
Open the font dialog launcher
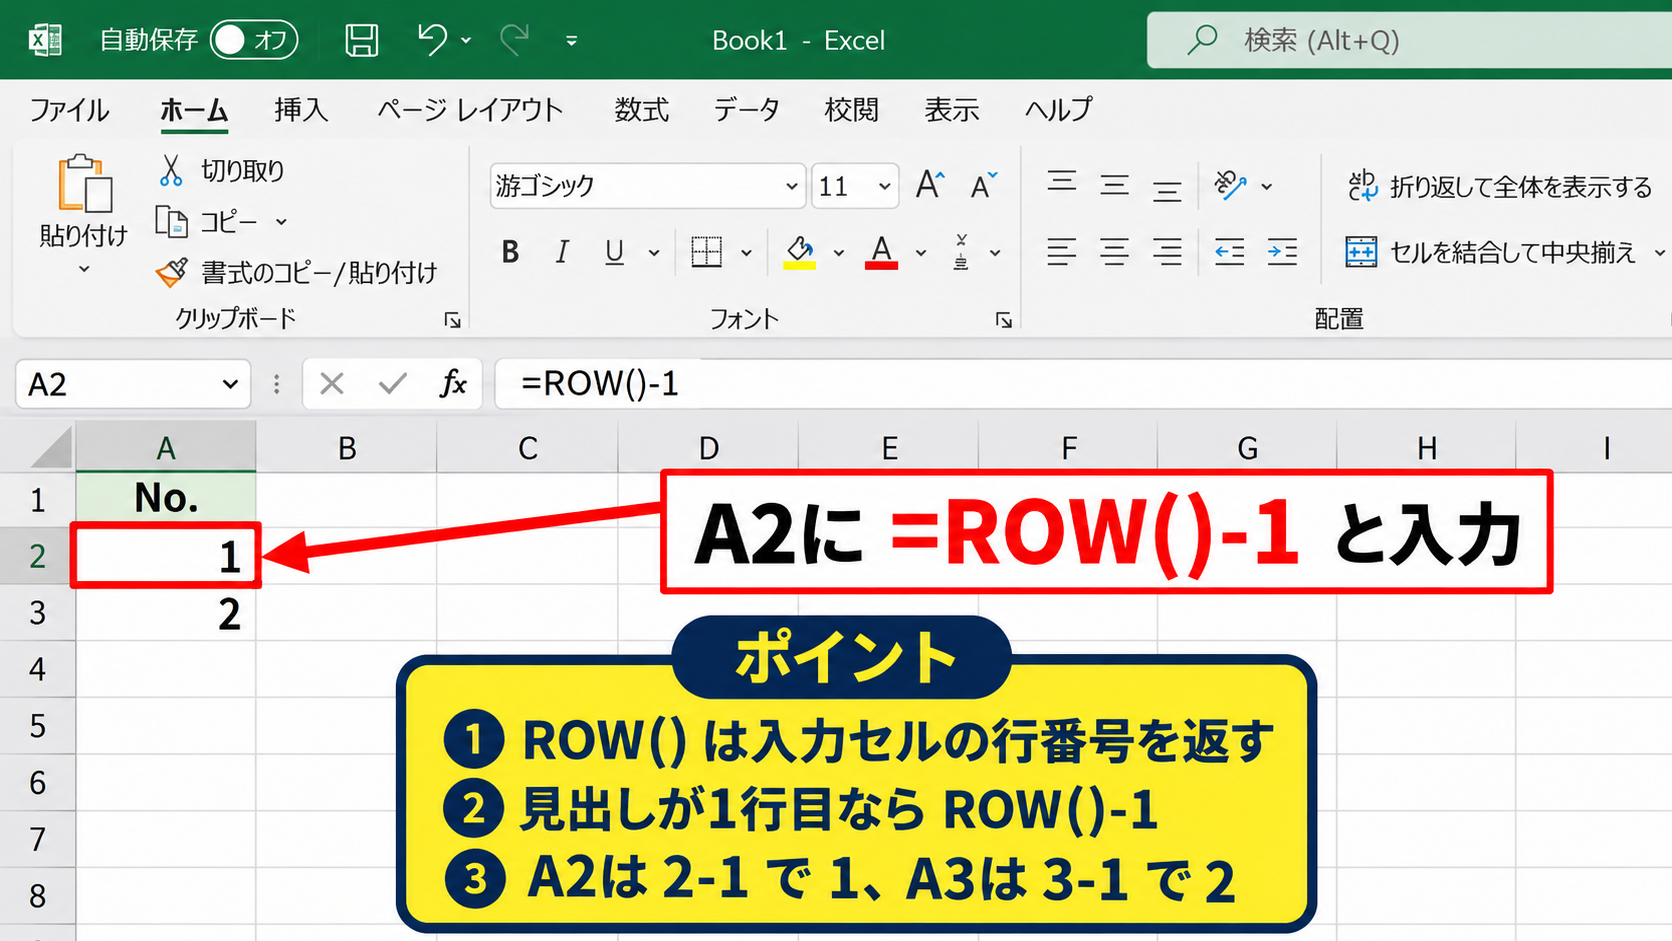point(1003,320)
